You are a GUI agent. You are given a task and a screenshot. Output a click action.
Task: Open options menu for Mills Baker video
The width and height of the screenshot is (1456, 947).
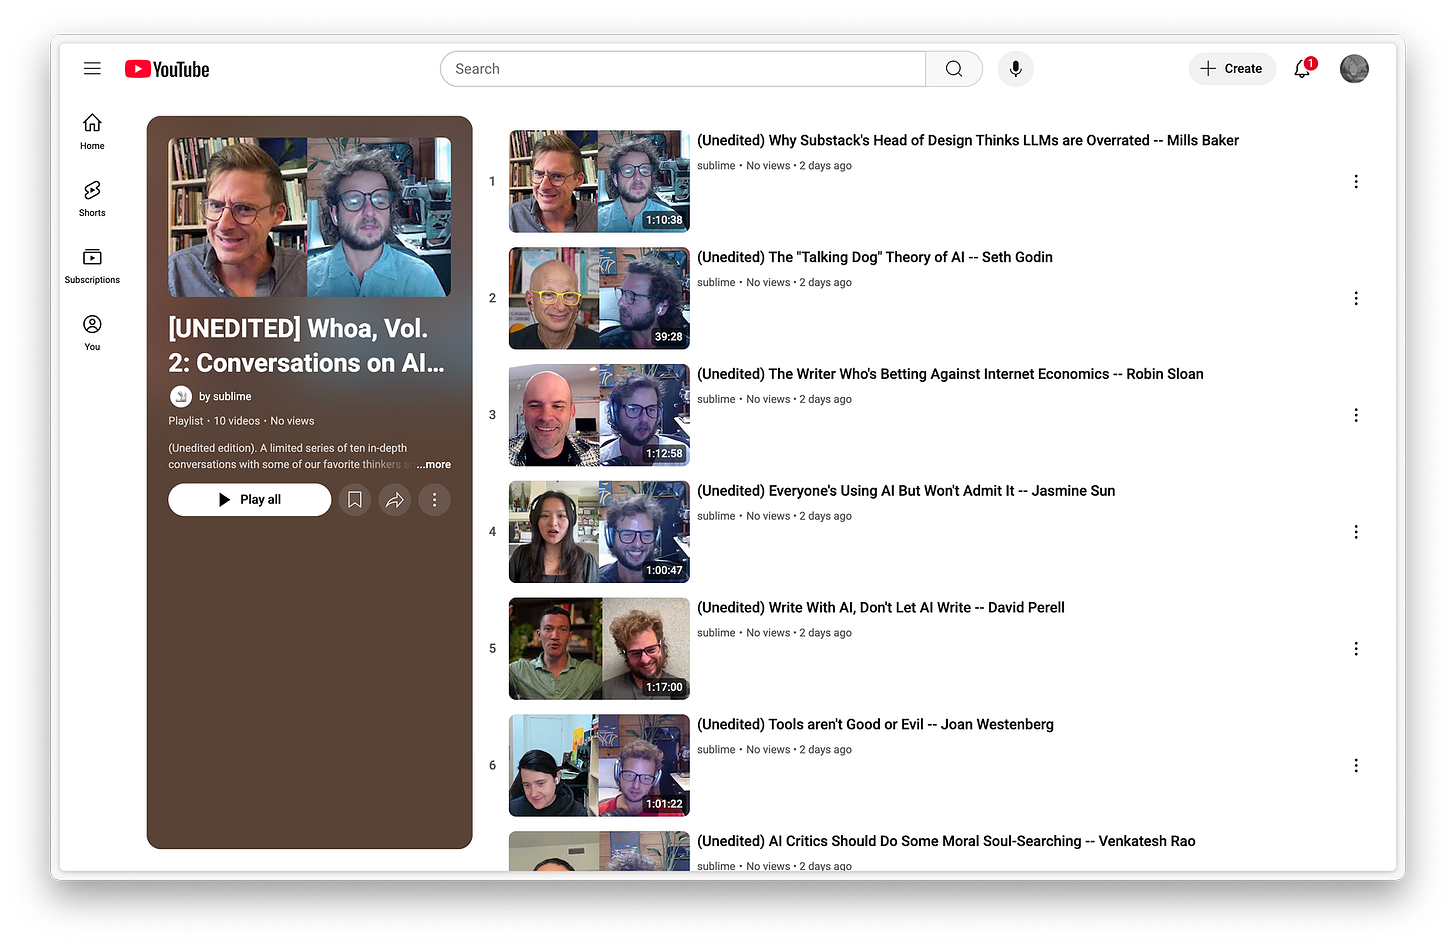pyautogui.click(x=1356, y=181)
